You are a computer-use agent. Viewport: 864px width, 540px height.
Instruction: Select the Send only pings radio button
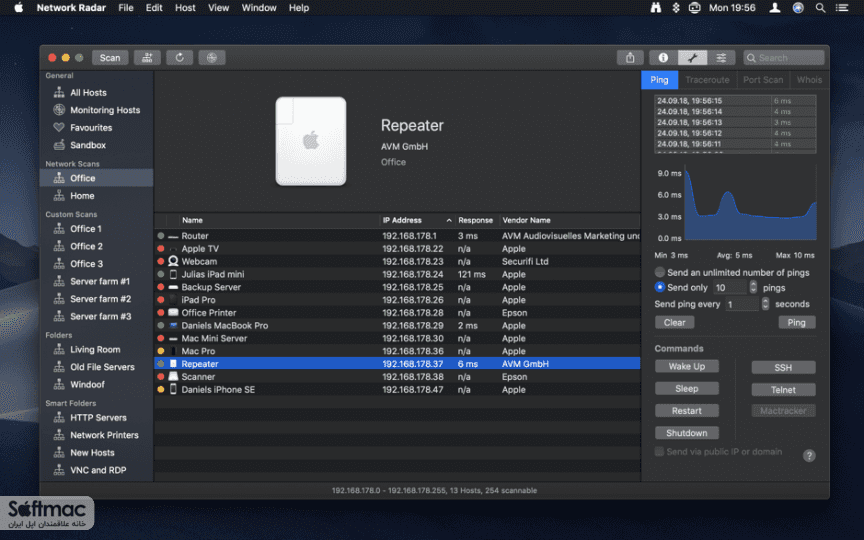[x=660, y=287]
